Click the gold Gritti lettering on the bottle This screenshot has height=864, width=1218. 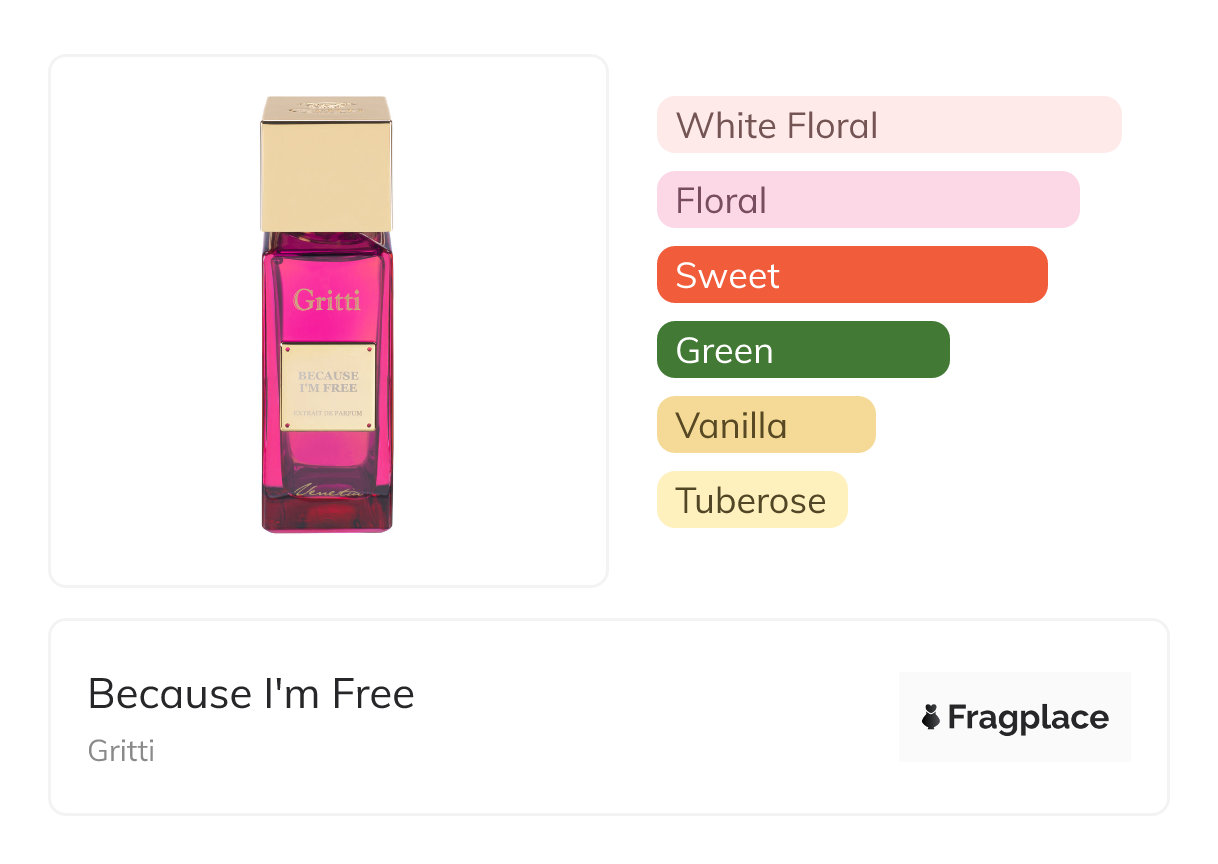point(327,299)
